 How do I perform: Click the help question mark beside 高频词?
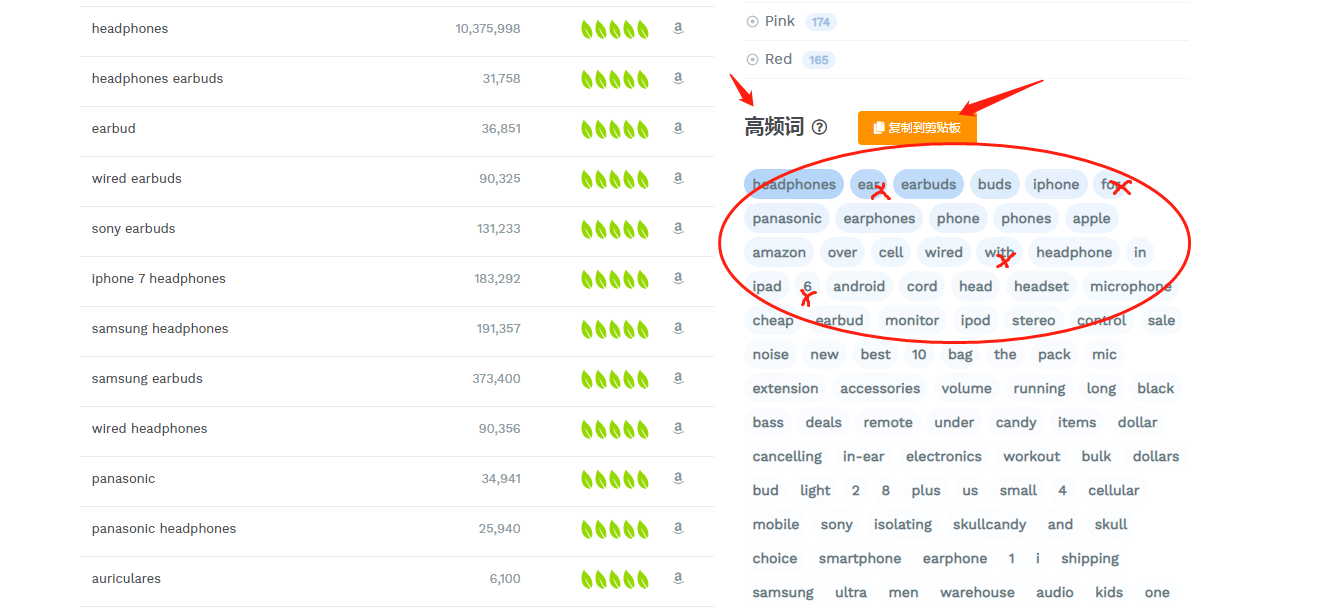[x=820, y=127]
